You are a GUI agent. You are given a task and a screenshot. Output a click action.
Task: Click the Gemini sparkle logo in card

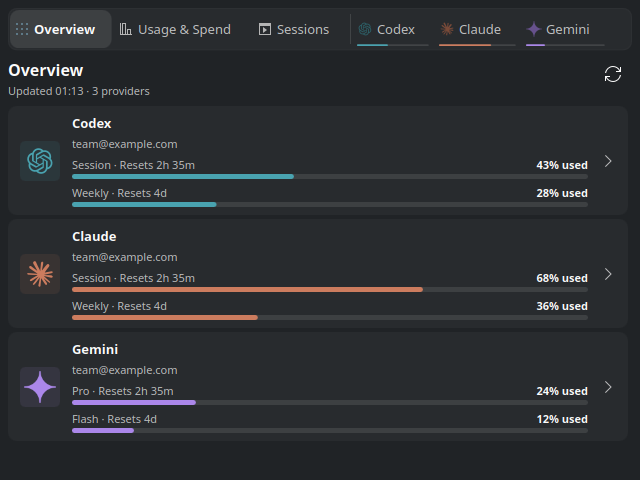(40, 387)
